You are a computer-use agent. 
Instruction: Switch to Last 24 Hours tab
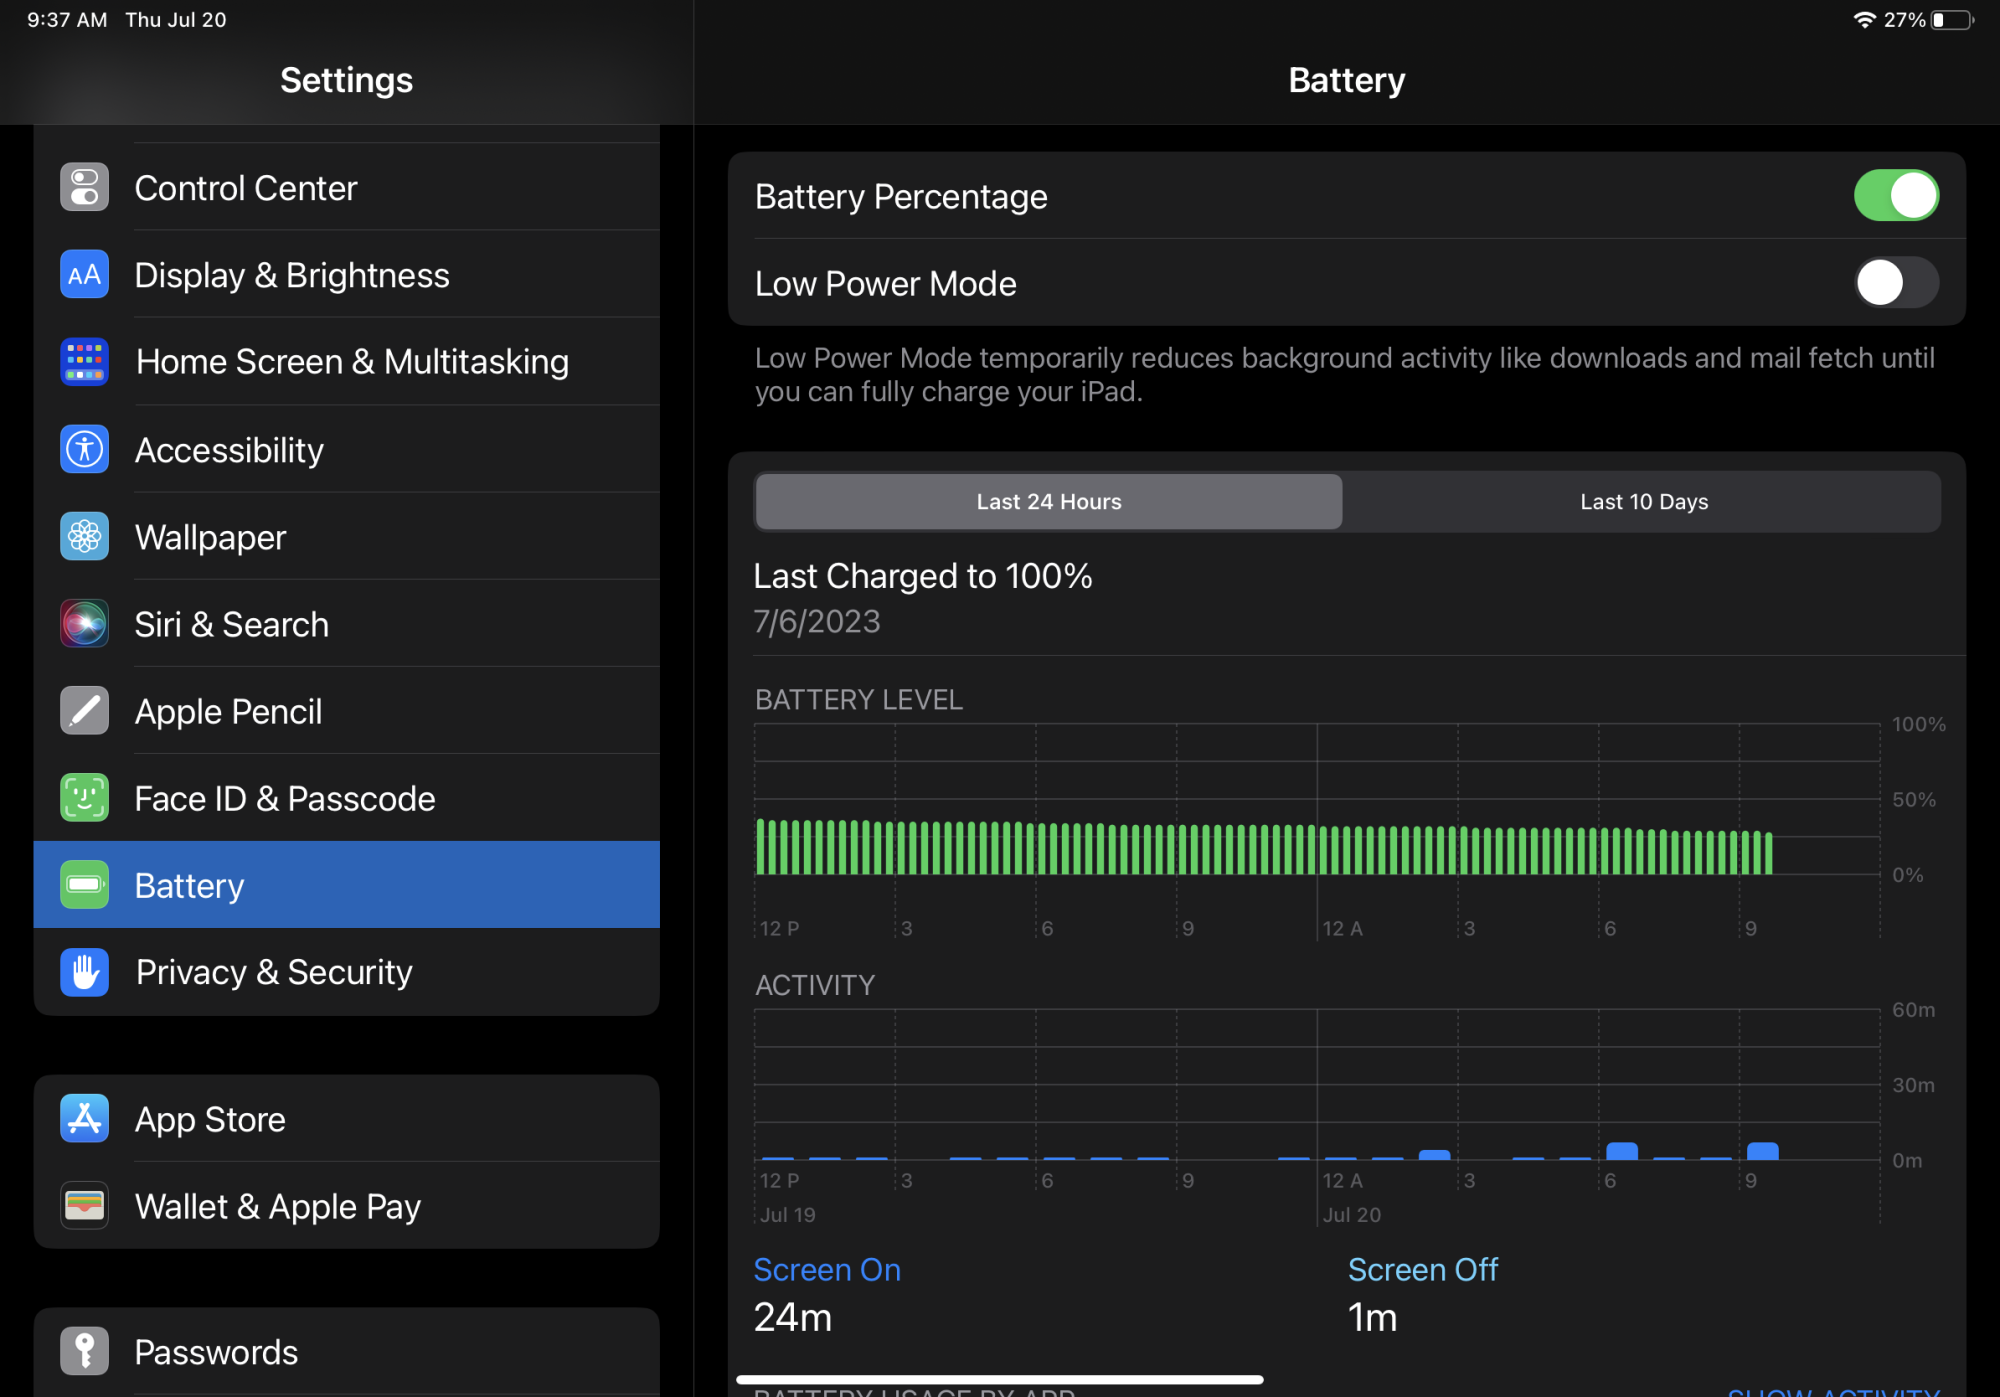[1048, 502]
